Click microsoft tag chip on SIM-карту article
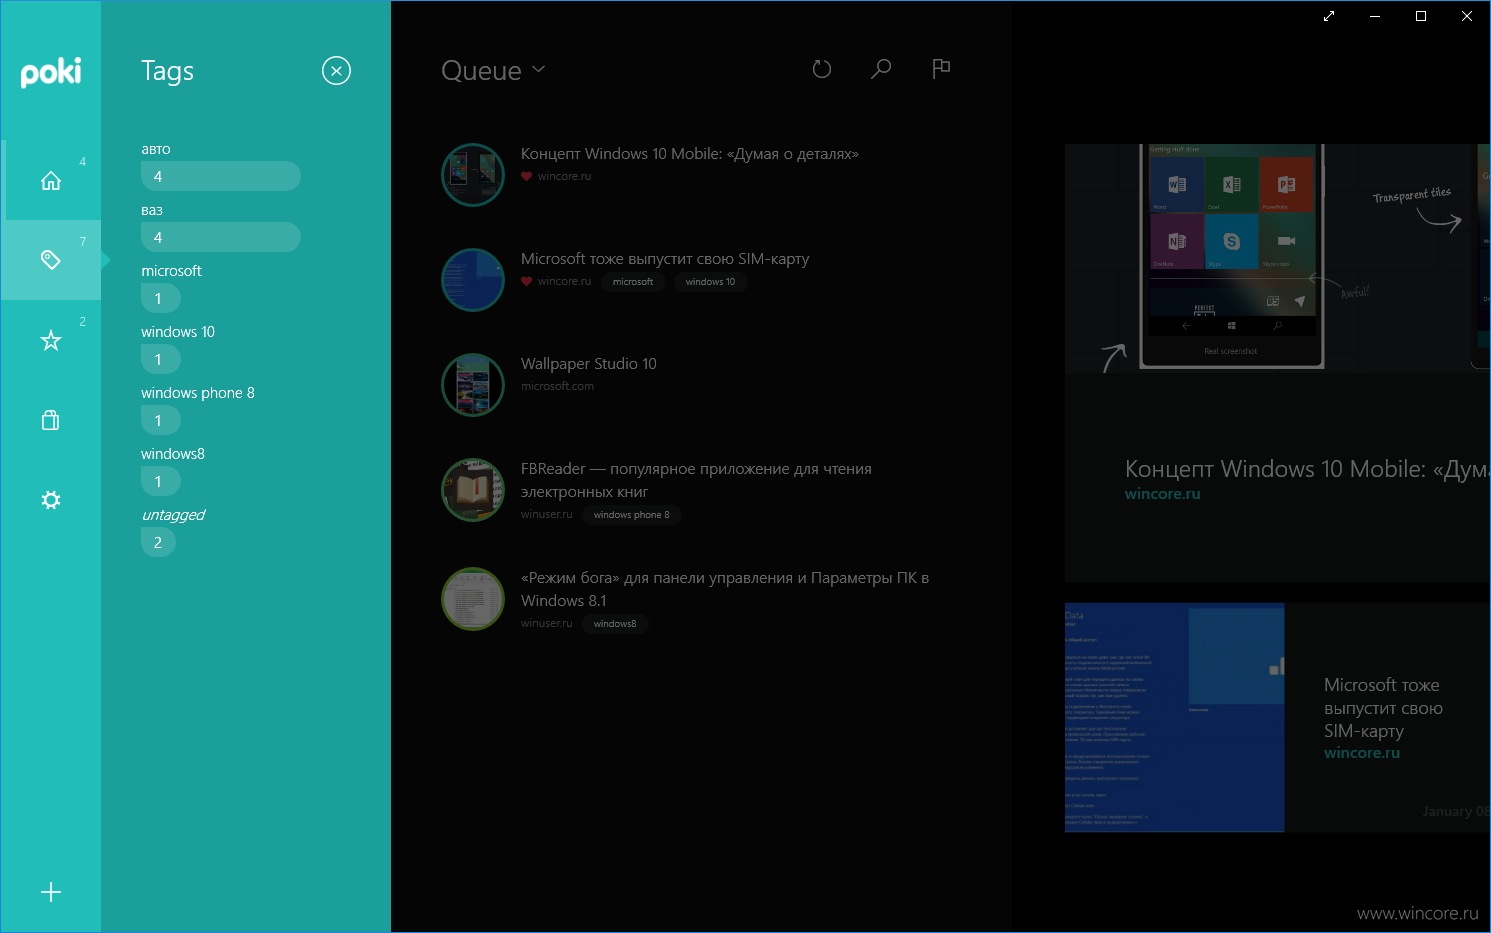Screen dimensions: 1491x933 coord(633,282)
